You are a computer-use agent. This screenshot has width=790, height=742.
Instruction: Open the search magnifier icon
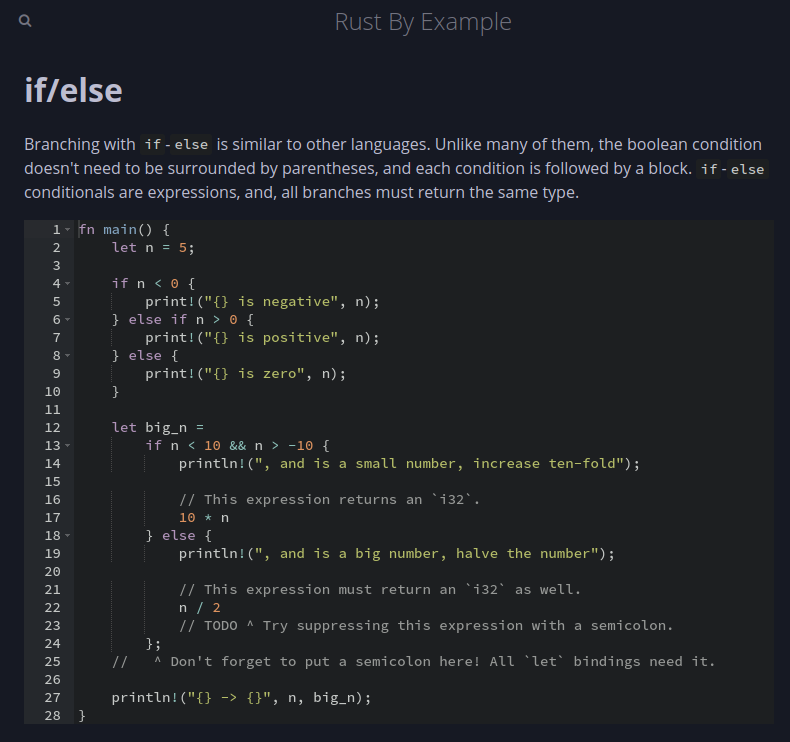(25, 21)
